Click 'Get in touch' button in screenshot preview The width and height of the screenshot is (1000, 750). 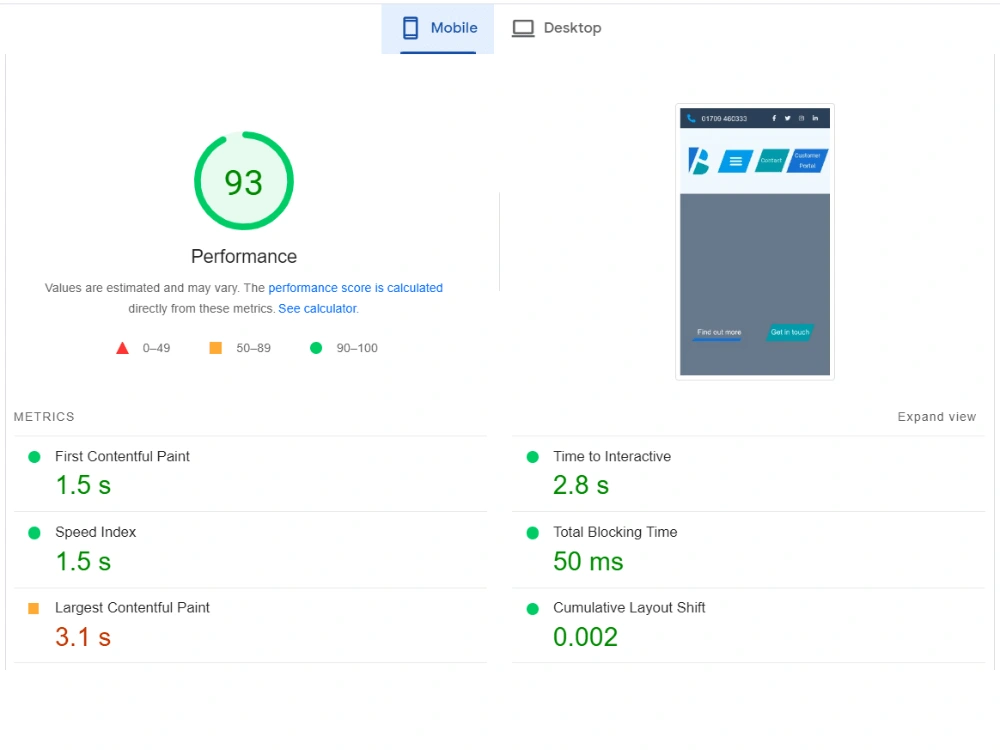[790, 332]
